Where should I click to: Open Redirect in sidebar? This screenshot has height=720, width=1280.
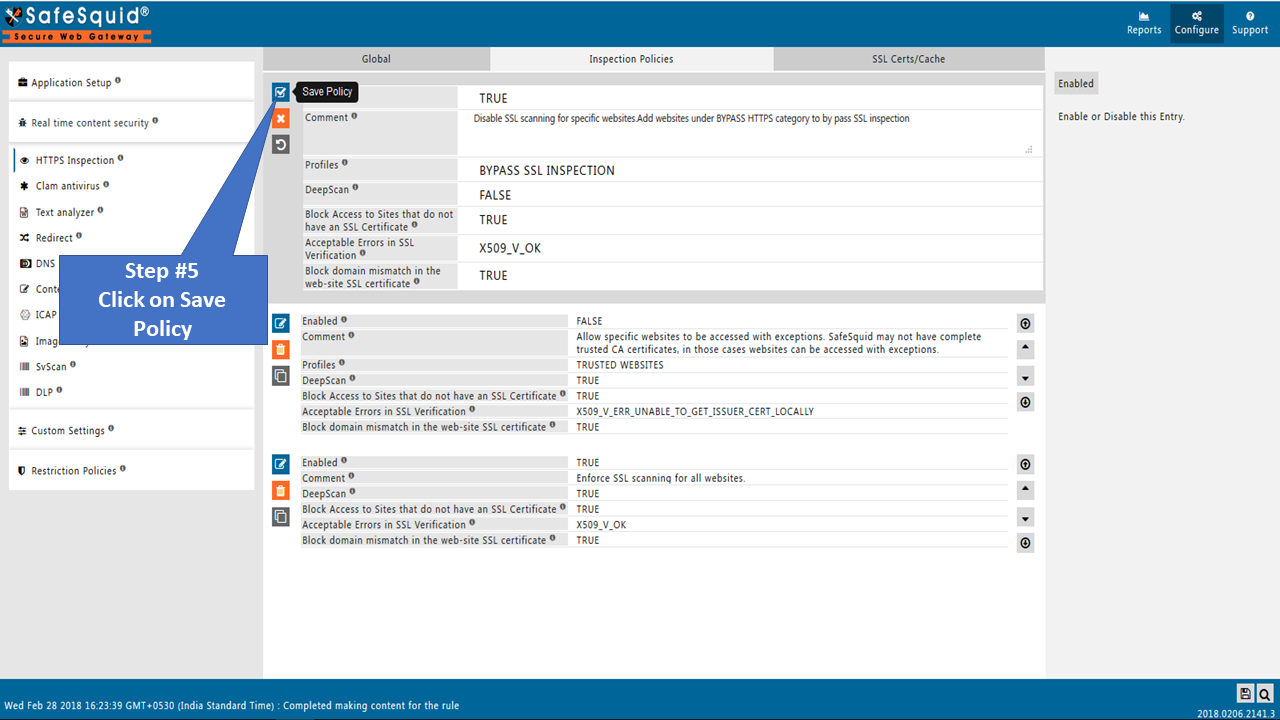(54, 238)
